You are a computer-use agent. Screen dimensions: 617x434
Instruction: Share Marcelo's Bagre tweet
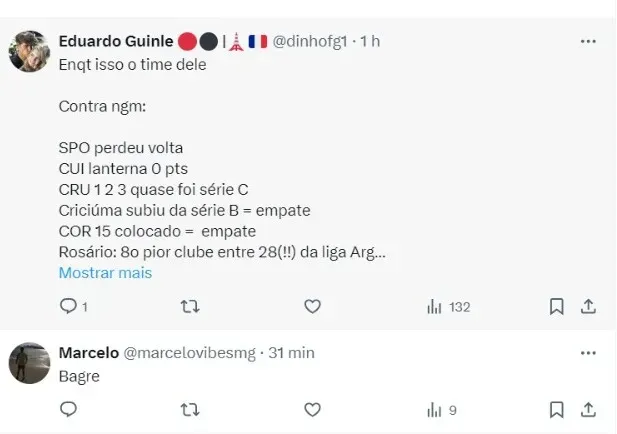click(x=589, y=409)
